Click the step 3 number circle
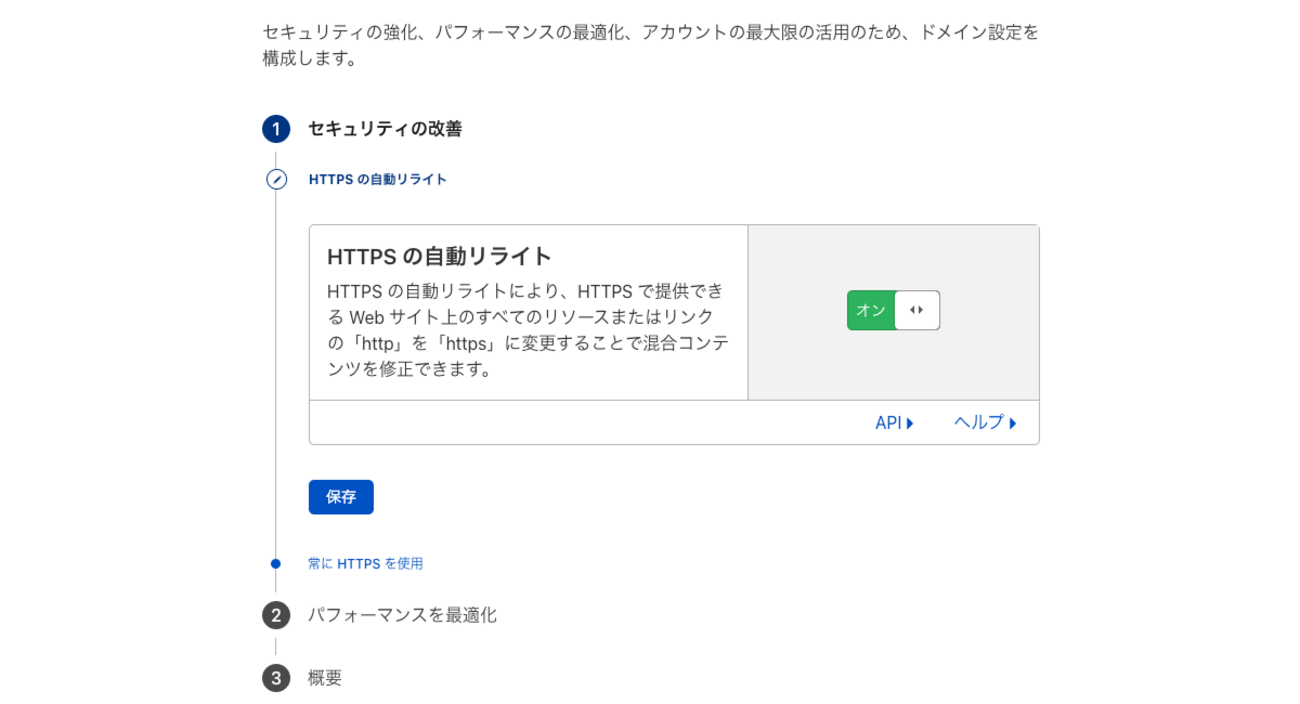1300x704 pixels. (x=276, y=678)
